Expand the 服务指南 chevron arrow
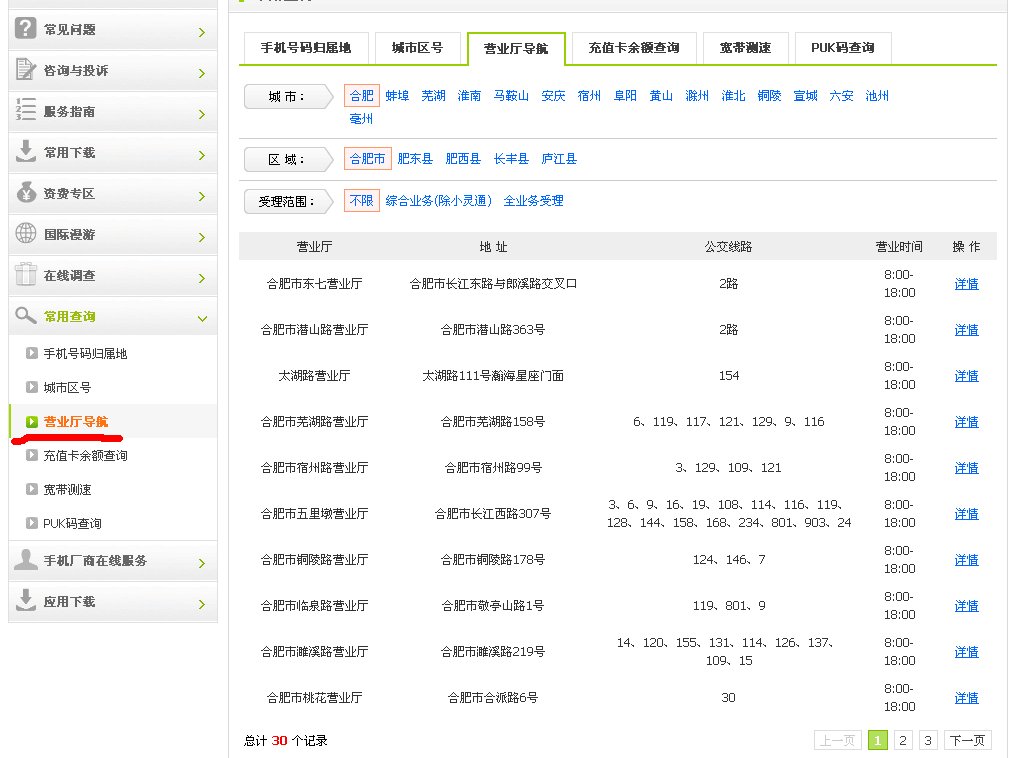 tap(202, 114)
